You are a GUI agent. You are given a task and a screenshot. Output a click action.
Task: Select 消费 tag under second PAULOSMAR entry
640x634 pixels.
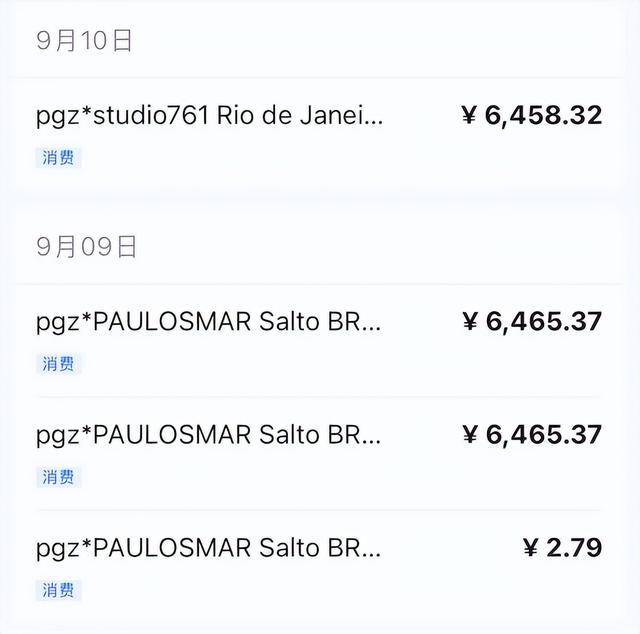tap(58, 477)
